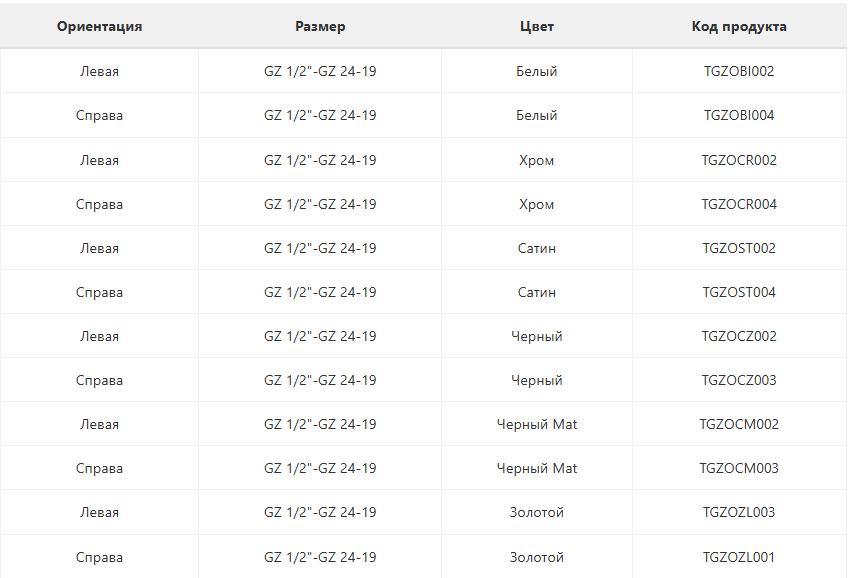Click the Размер column header

tap(320, 27)
